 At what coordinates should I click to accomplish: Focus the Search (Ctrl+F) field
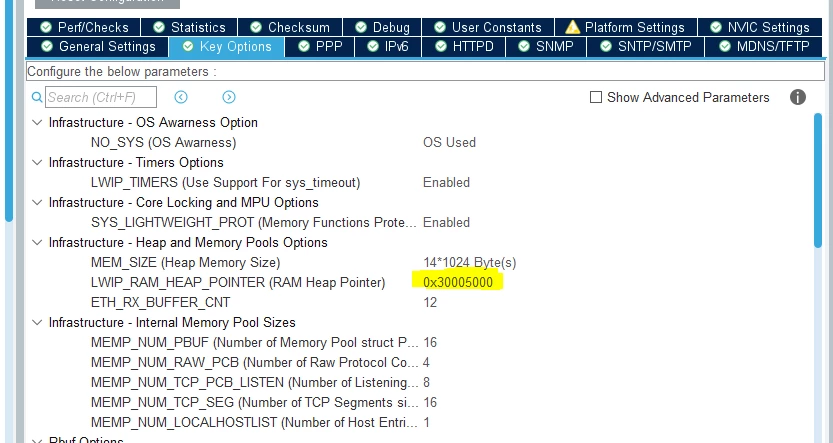101,97
